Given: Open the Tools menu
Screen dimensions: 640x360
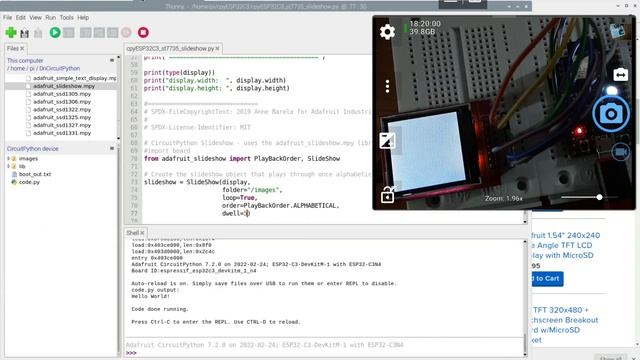Looking at the screenshot, I should [67, 18].
